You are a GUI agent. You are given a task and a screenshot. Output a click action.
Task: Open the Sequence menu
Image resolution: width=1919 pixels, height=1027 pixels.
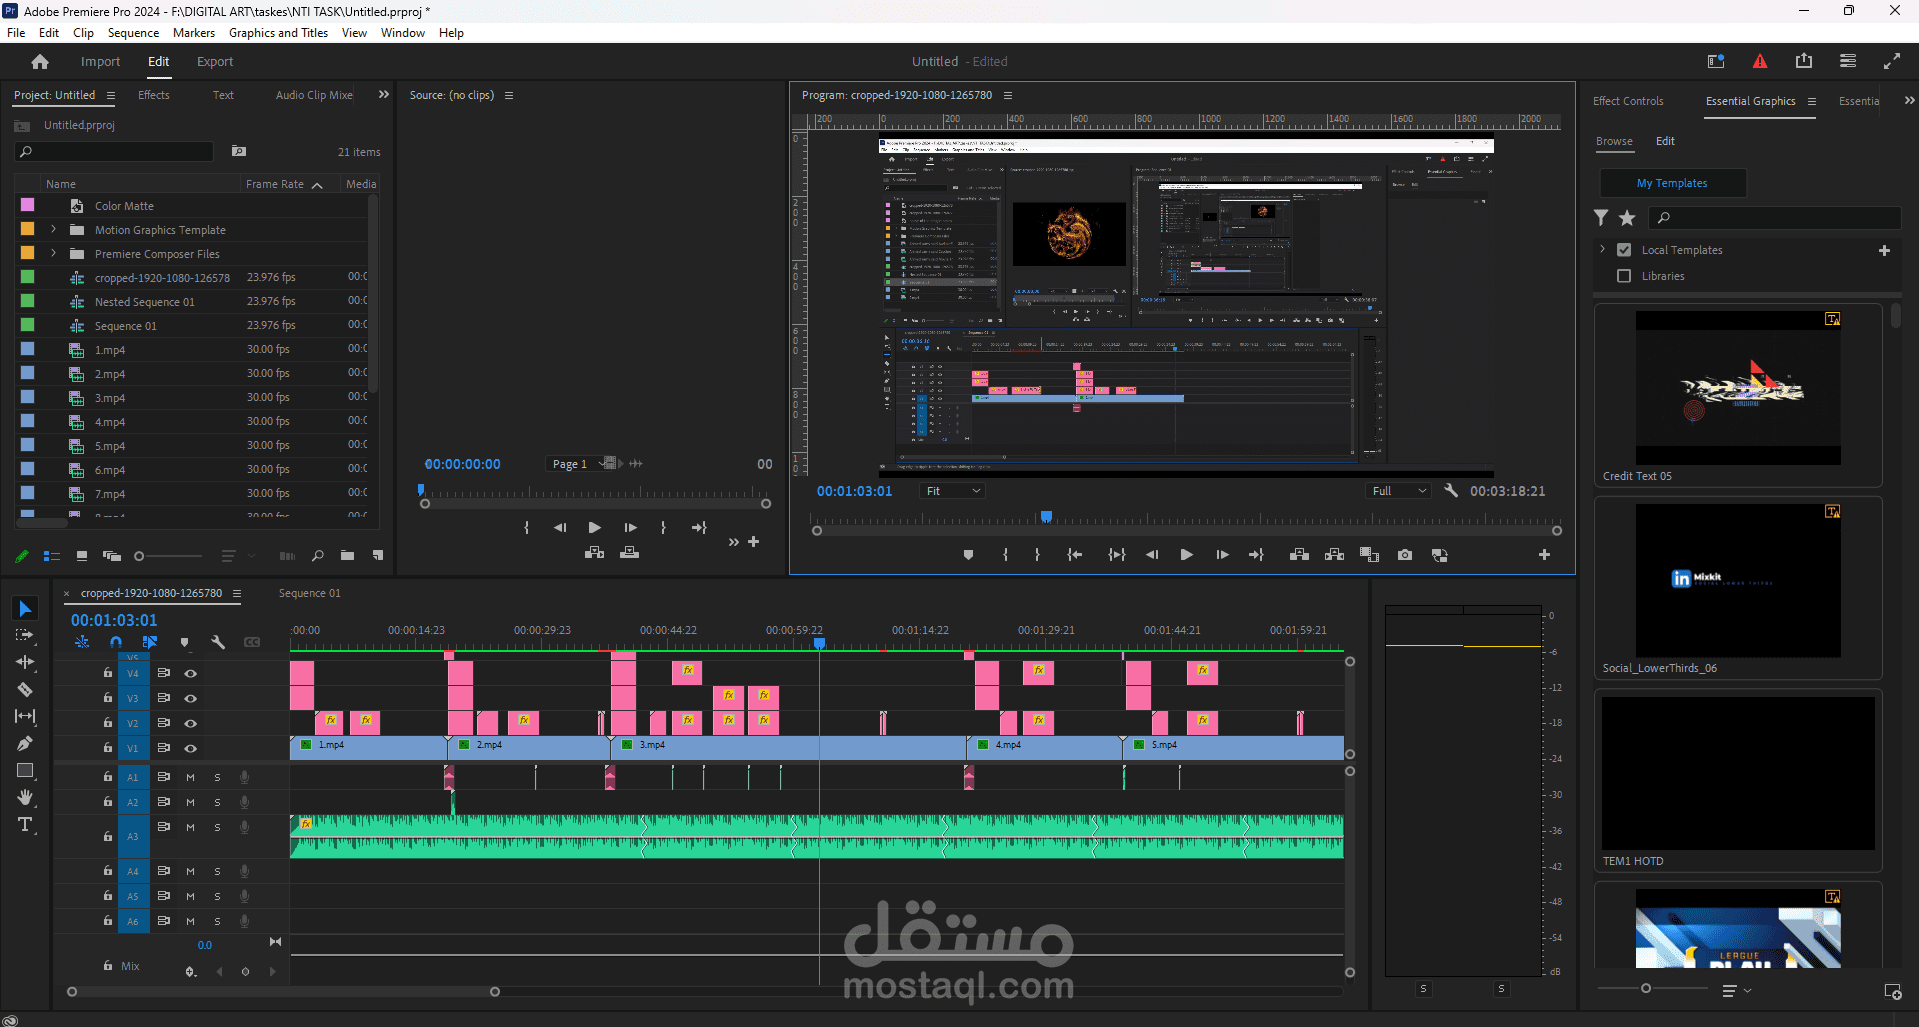point(133,33)
